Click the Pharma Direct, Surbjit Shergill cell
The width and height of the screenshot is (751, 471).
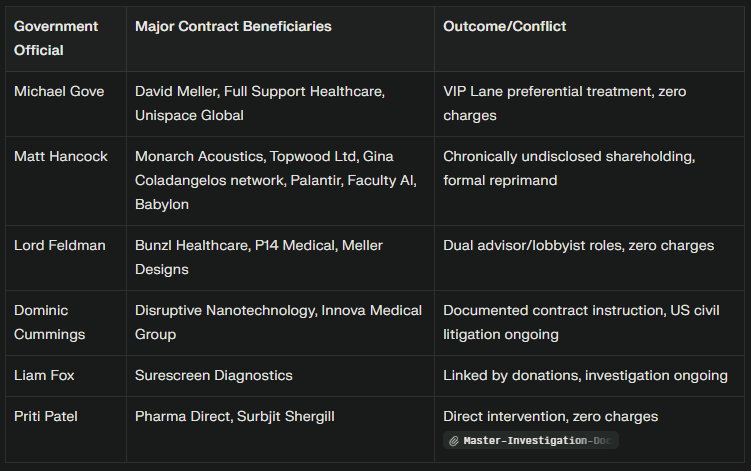coord(281,429)
